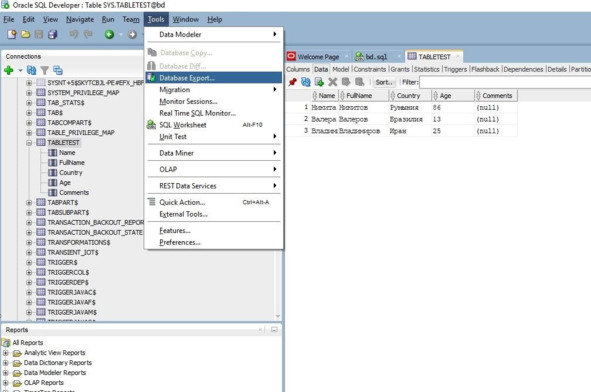Click the Delete Selected Row X icon
The width and height of the screenshot is (591, 392).
tap(332, 82)
